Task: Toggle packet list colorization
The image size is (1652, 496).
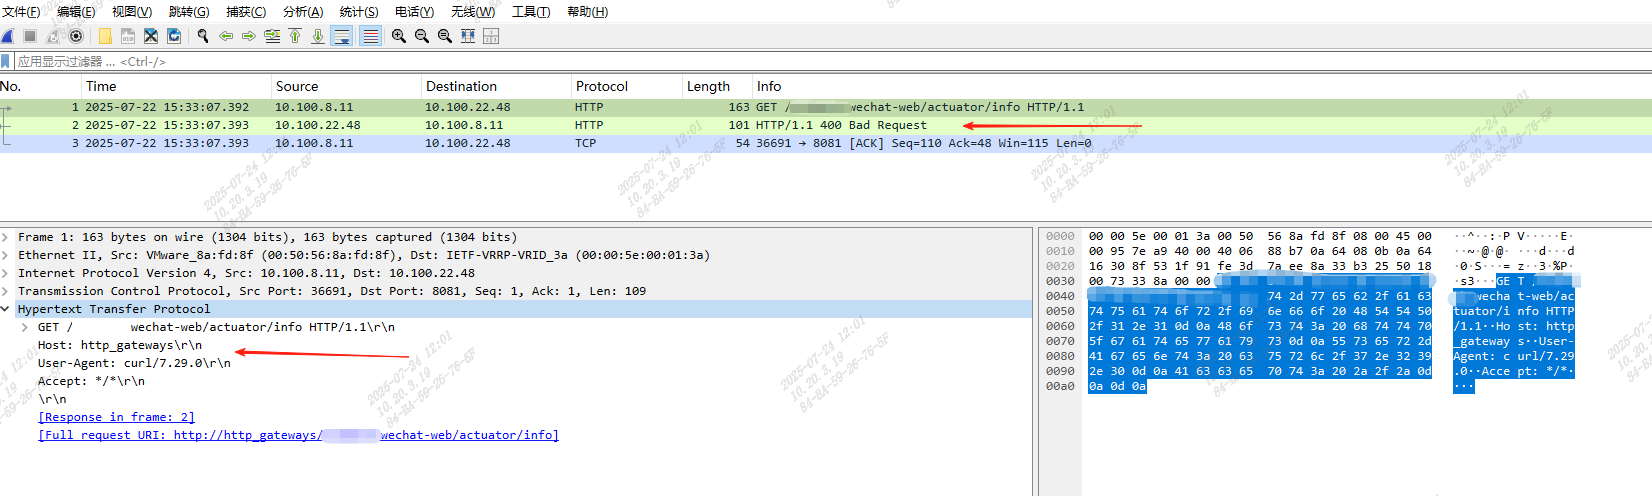Action: click(x=370, y=36)
